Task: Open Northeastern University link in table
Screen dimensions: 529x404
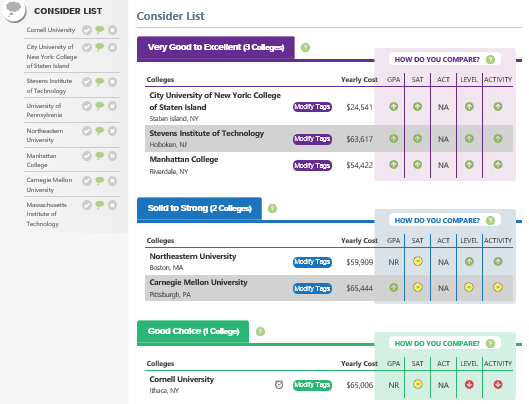Action: pos(193,256)
